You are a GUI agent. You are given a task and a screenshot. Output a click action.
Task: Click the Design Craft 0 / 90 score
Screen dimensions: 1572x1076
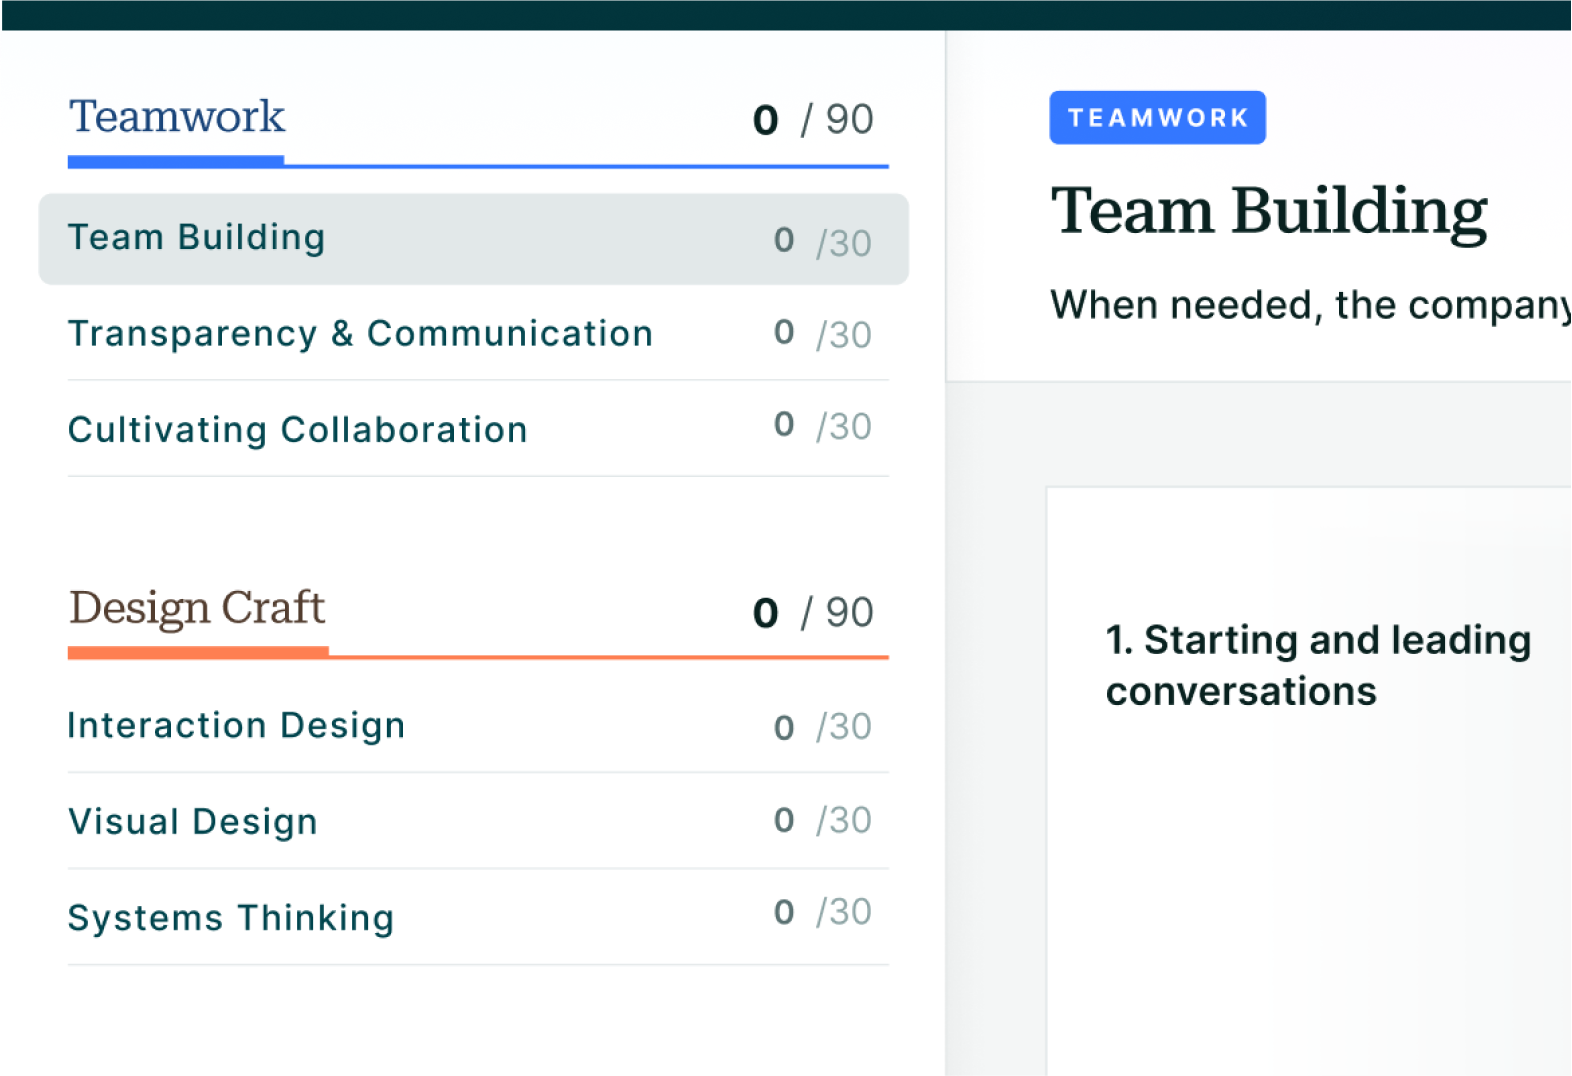pyautogui.click(x=813, y=613)
